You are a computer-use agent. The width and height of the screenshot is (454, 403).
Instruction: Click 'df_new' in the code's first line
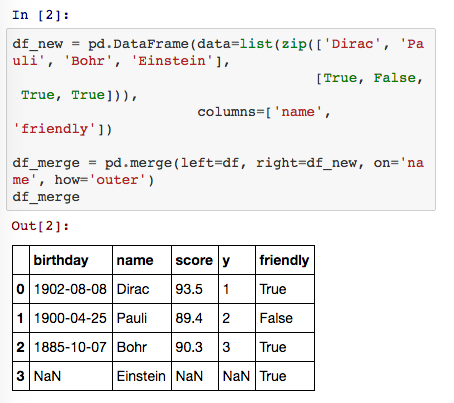[x=38, y=44]
